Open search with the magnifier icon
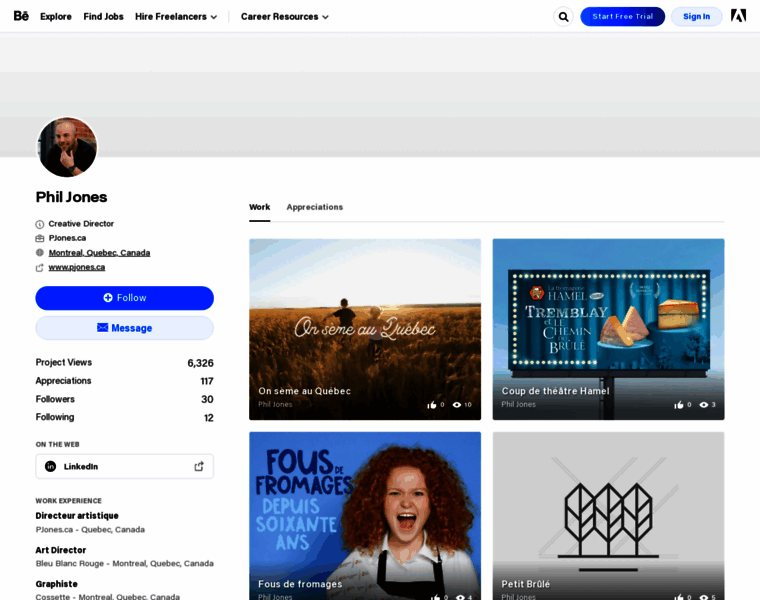This screenshot has width=760, height=600. click(563, 17)
